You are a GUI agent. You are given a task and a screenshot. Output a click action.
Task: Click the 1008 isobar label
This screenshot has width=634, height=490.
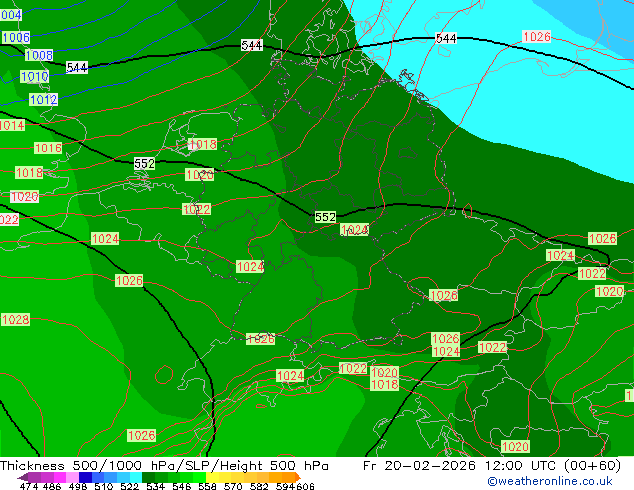39,55
